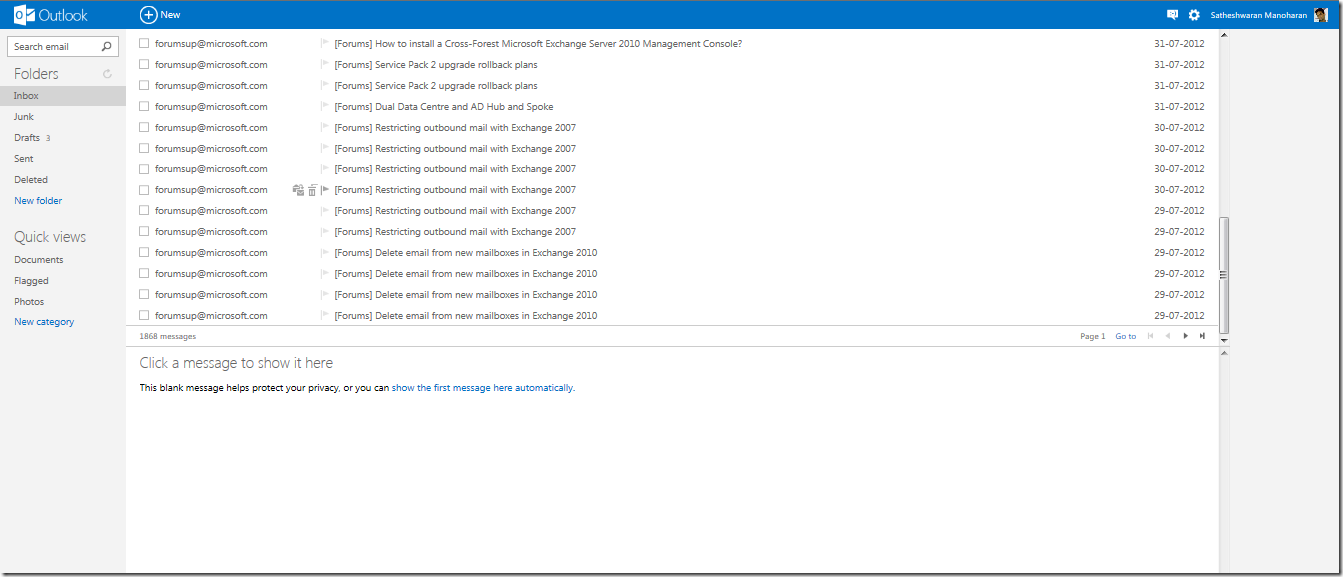Go to the previous page arrow
Image resolution: width=1343 pixels, height=577 pixels.
[x=1168, y=336]
